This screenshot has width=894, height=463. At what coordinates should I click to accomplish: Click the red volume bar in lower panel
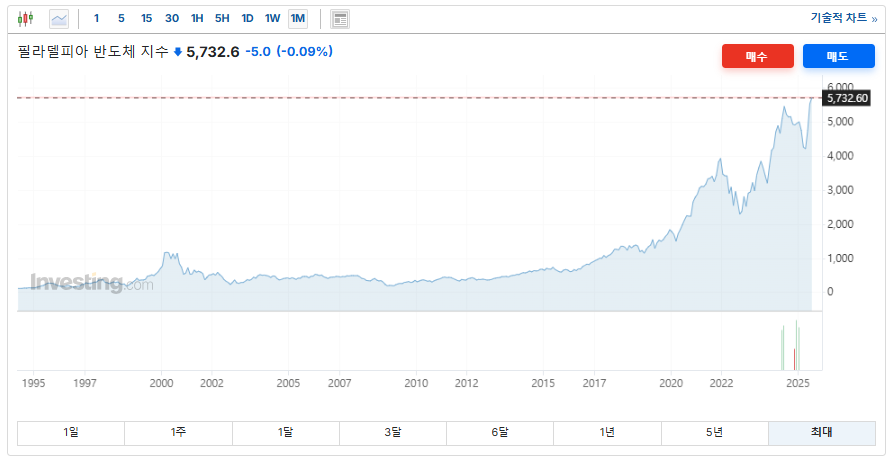tap(794, 359)
